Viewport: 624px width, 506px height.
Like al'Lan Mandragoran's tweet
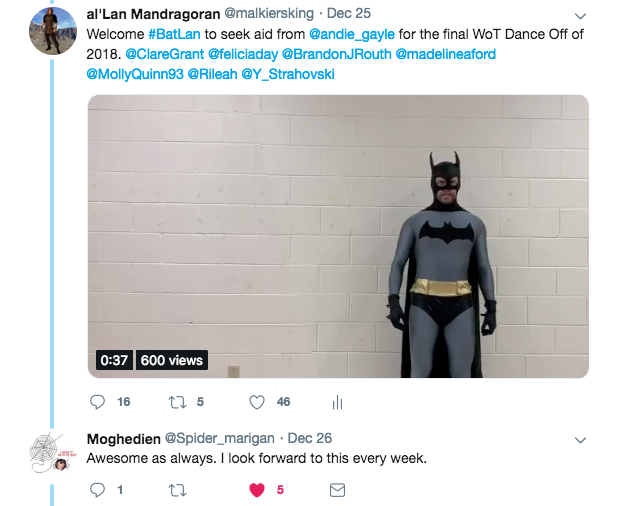pyautogui.click(x=257, y=402)
